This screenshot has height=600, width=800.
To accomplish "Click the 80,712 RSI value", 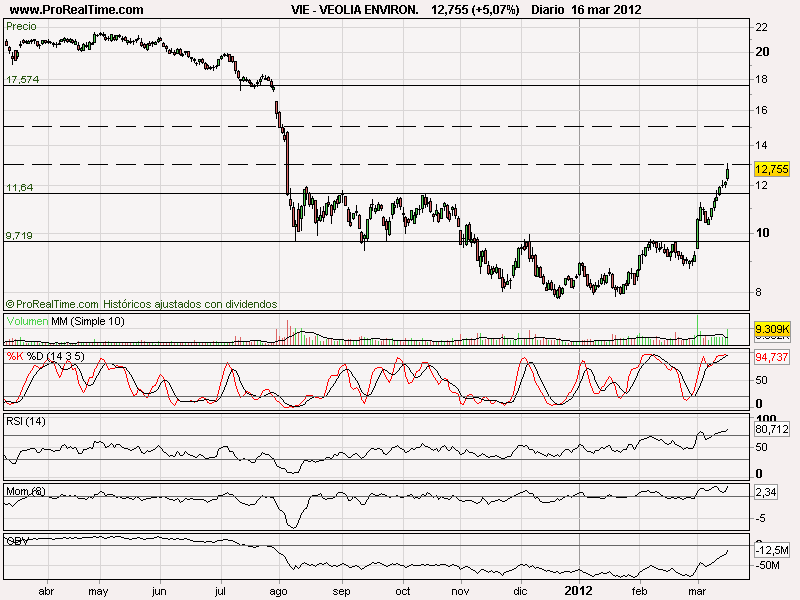I will (771, 429).
